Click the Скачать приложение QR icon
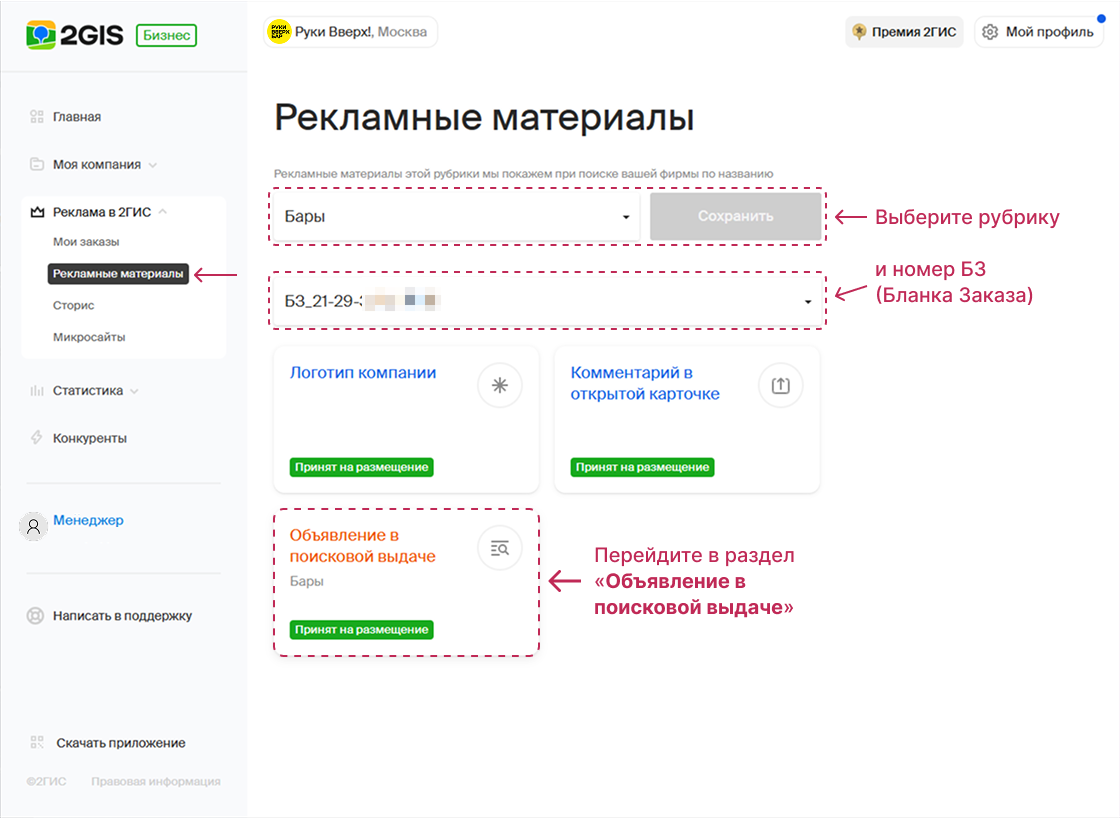Viewport: 1120px width, 818px height. tap(36, 743)
